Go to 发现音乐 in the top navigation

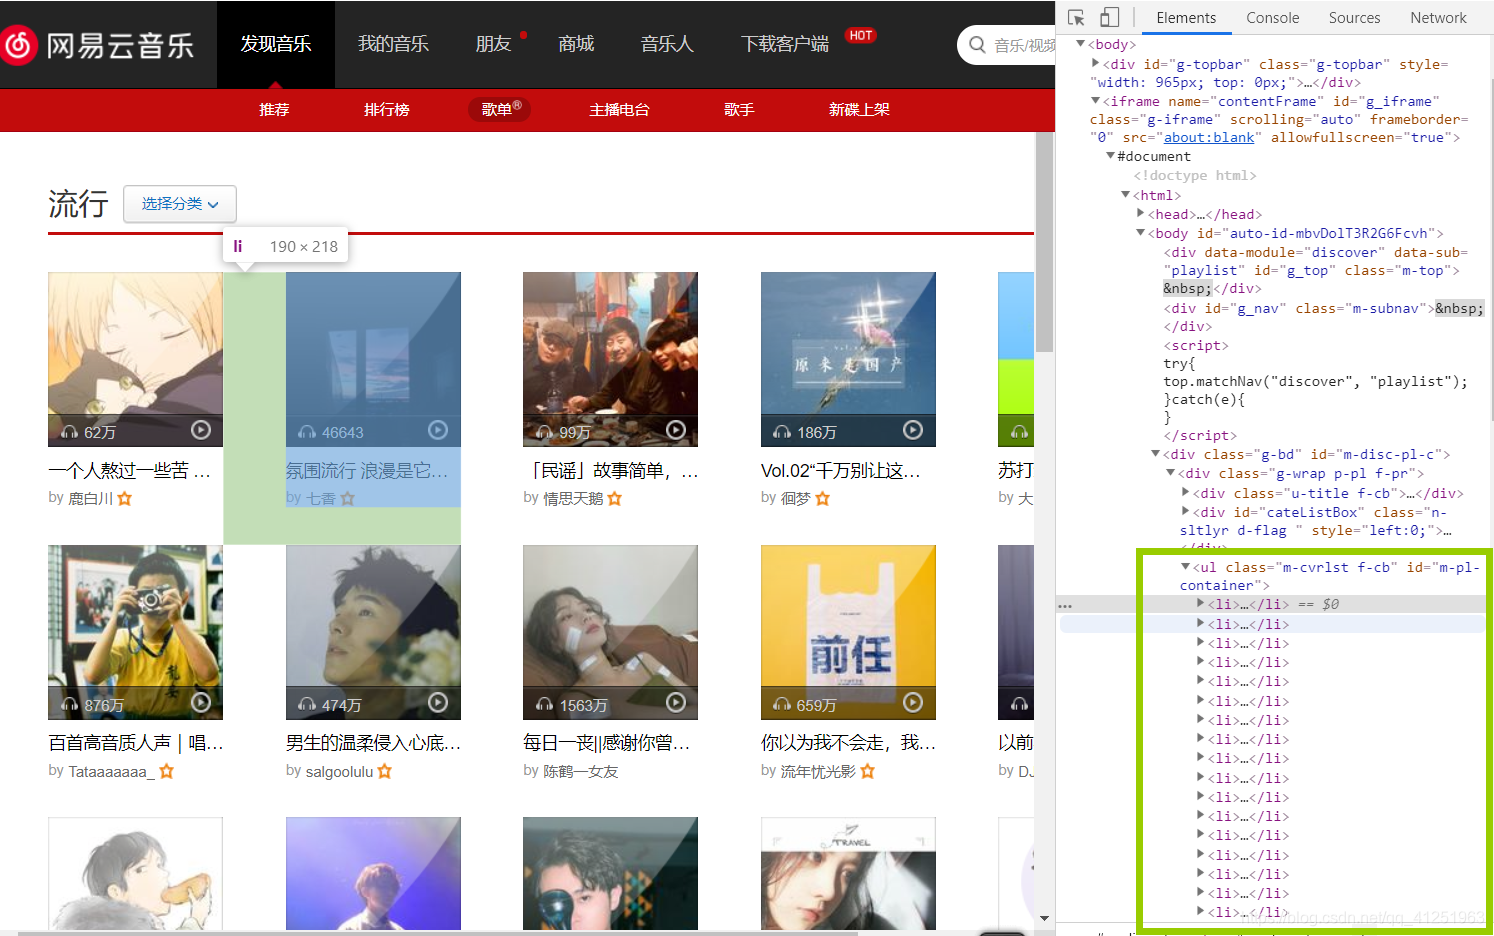276,44
